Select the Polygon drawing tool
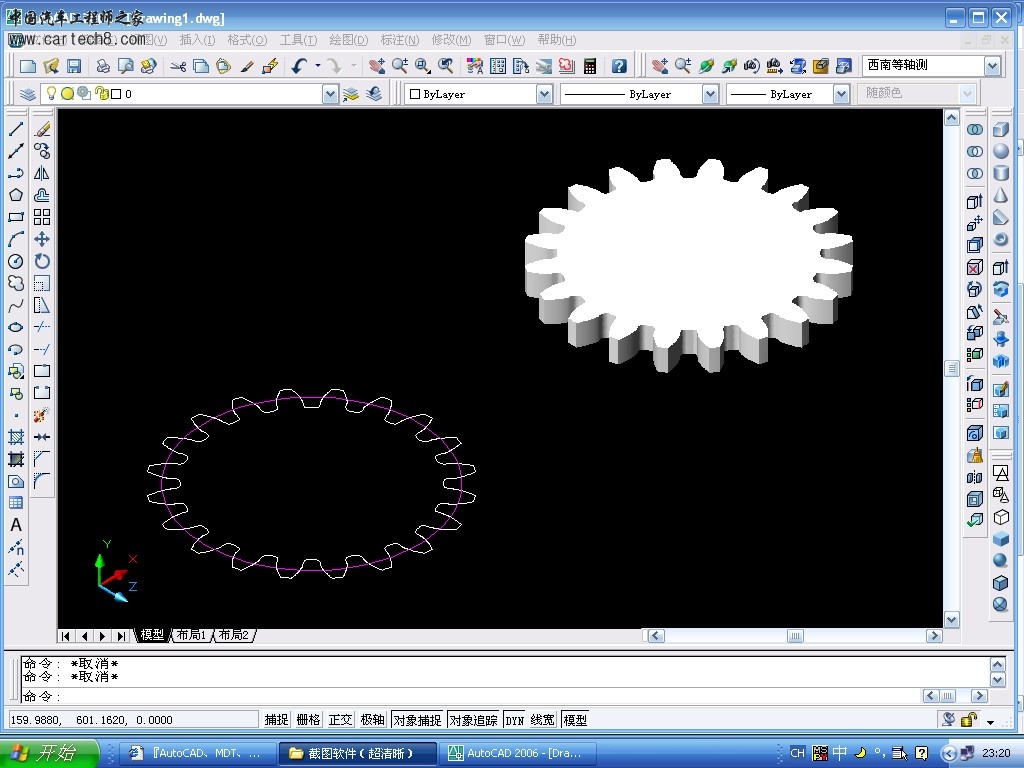Screen dimensions: 1024x768 point(16,195)
